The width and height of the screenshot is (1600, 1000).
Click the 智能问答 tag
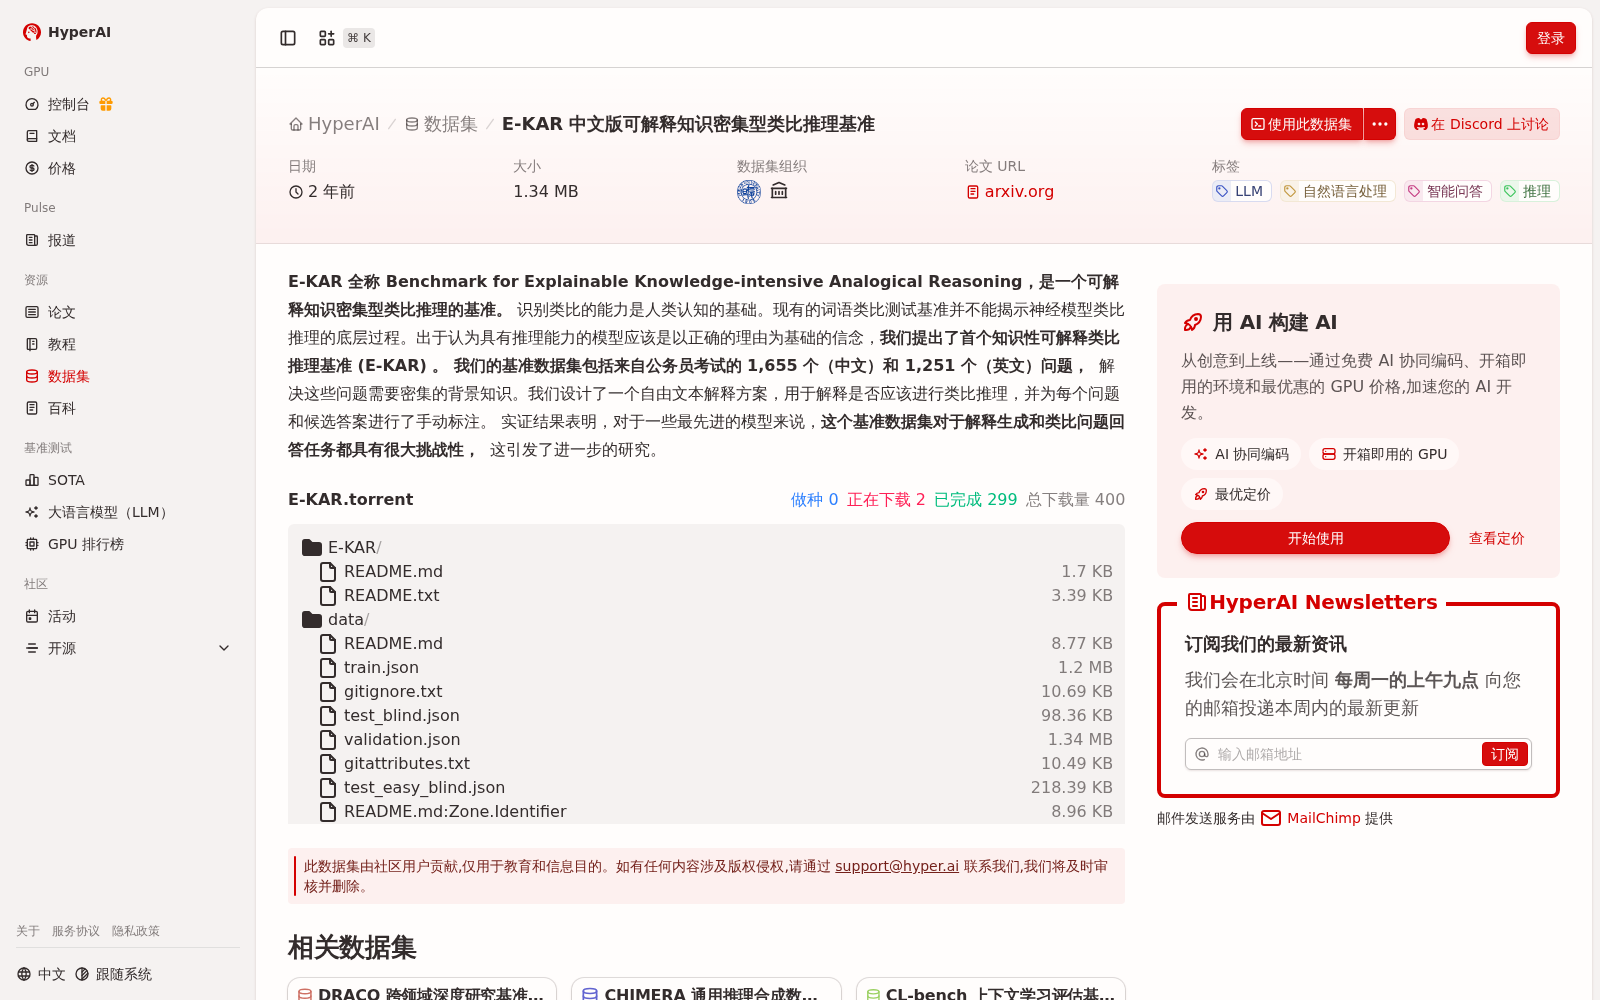[x=1447, y=191]
